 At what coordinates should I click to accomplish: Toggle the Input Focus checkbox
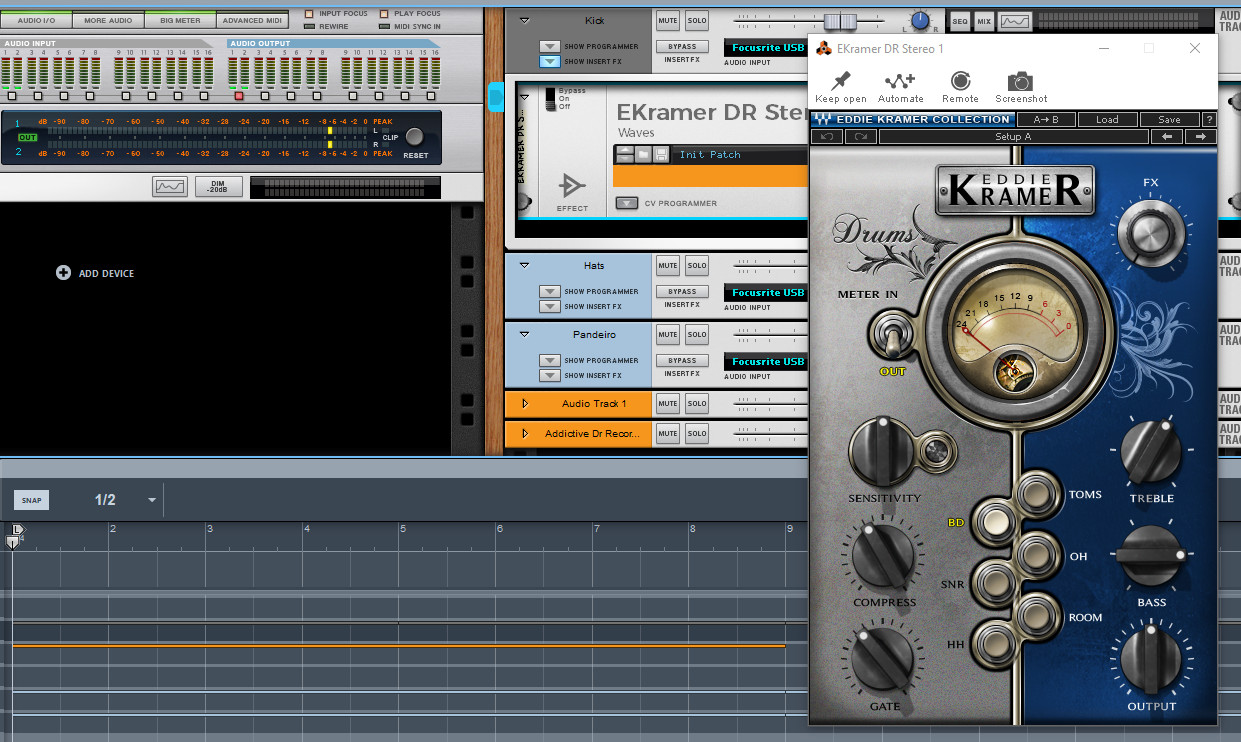point(309,14)
